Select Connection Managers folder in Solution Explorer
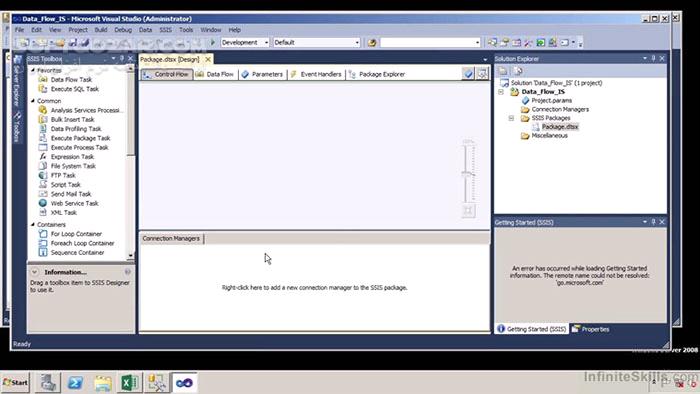The height and width of the screenshot is (394, 700). [560, 109]
